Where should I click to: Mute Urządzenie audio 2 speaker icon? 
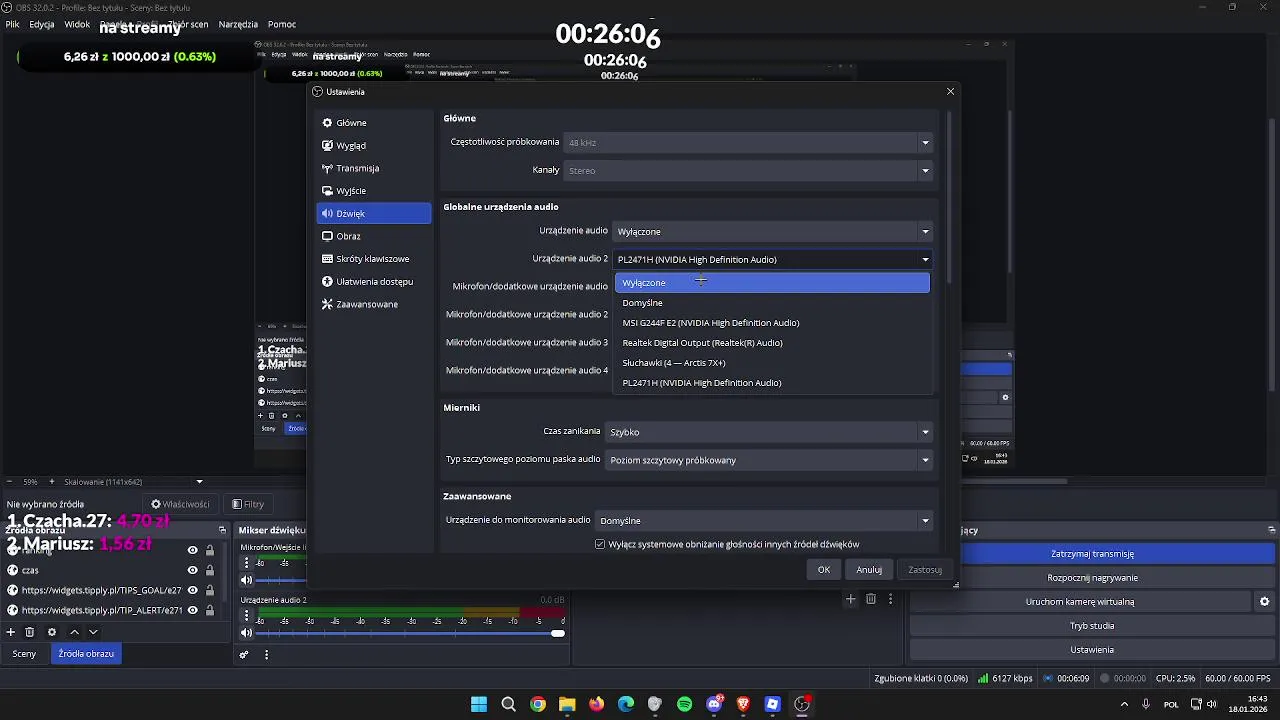(247, 633)
